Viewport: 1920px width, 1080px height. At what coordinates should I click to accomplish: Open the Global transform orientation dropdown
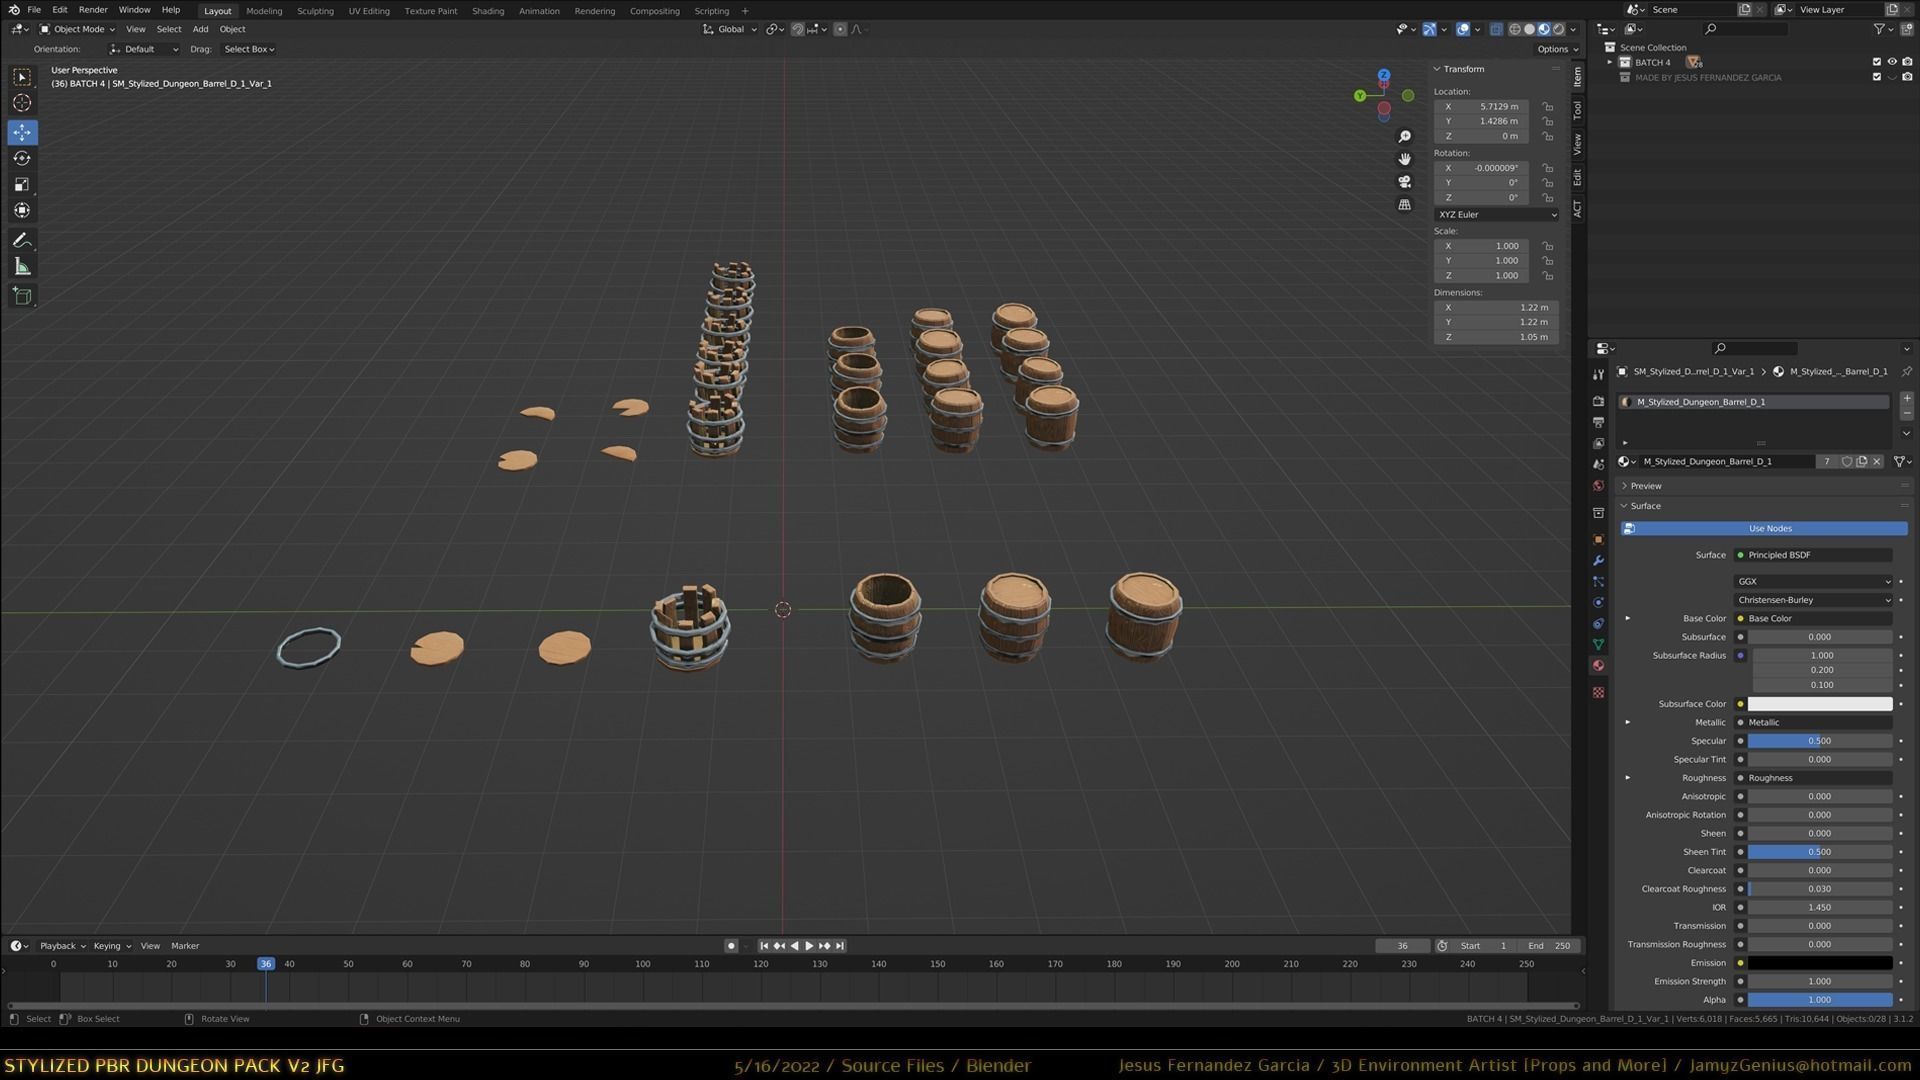729,29
